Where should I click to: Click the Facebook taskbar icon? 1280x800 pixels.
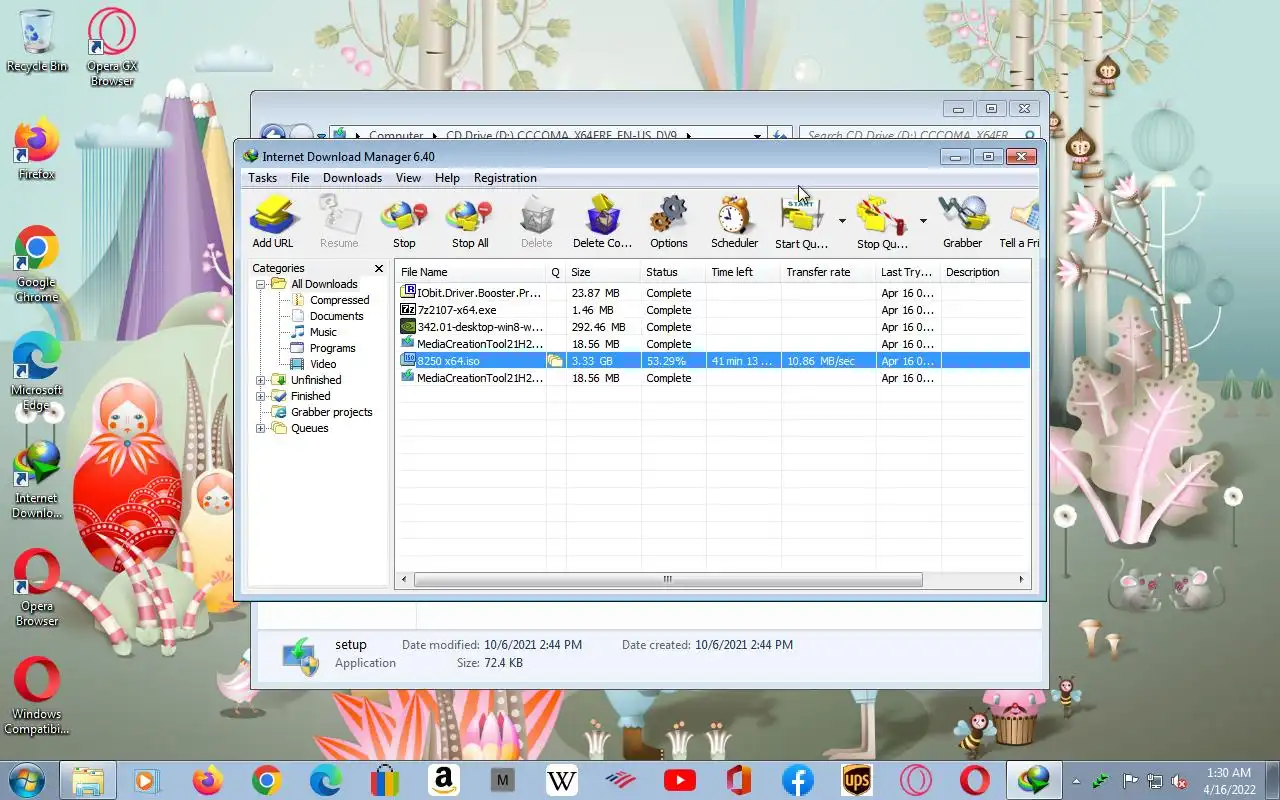tap(798, 780)
